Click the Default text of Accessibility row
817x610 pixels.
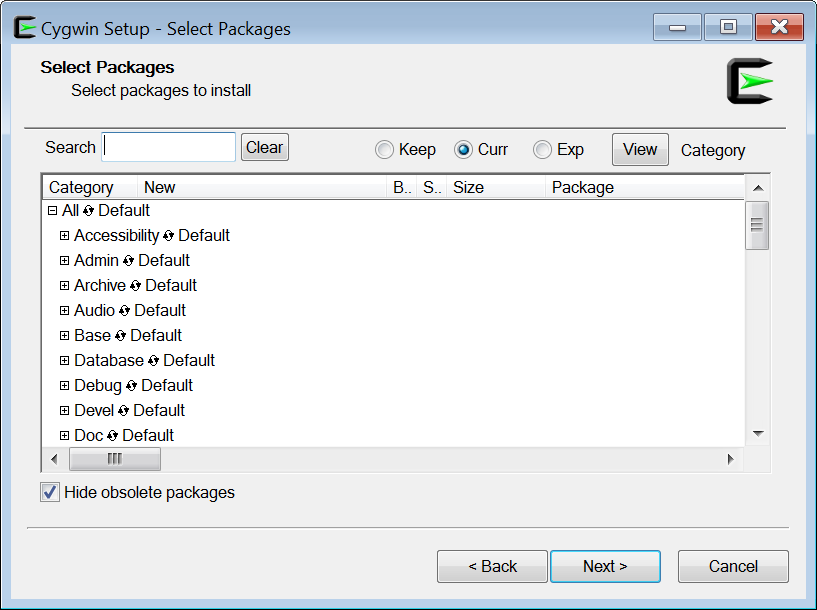tap(204, 236)
